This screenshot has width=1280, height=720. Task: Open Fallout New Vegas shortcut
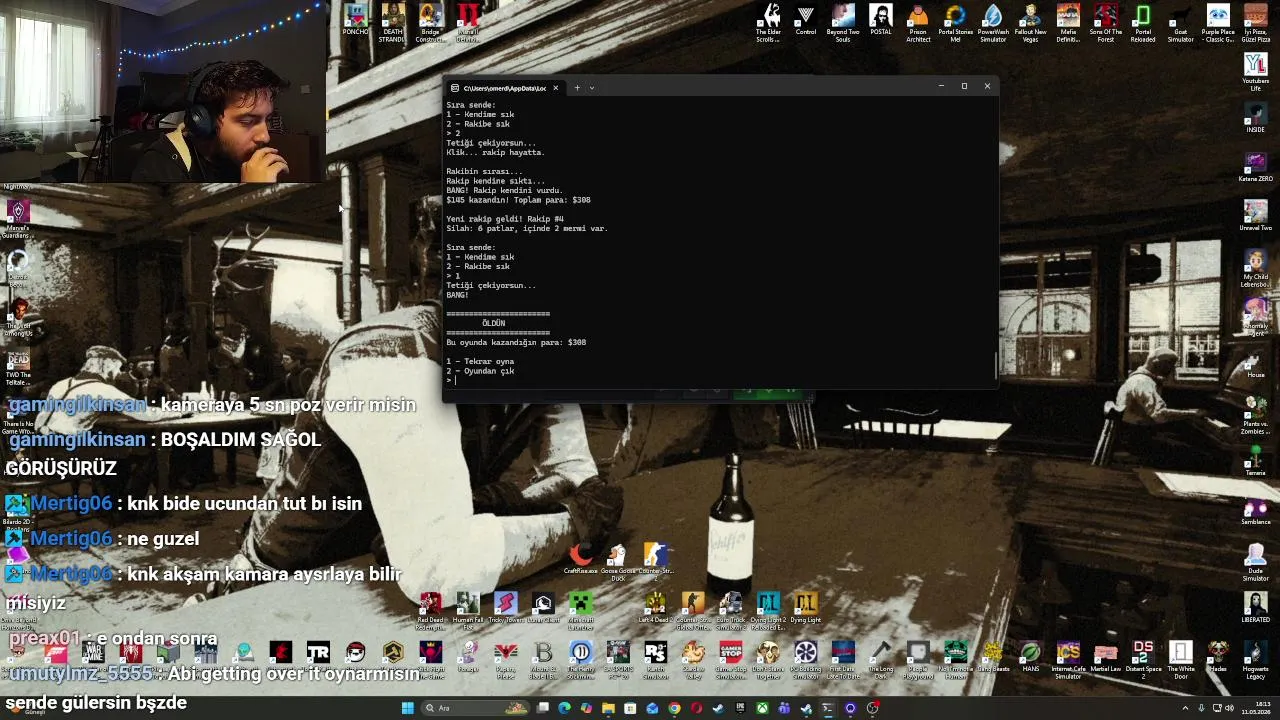(x=1030, y=22)
